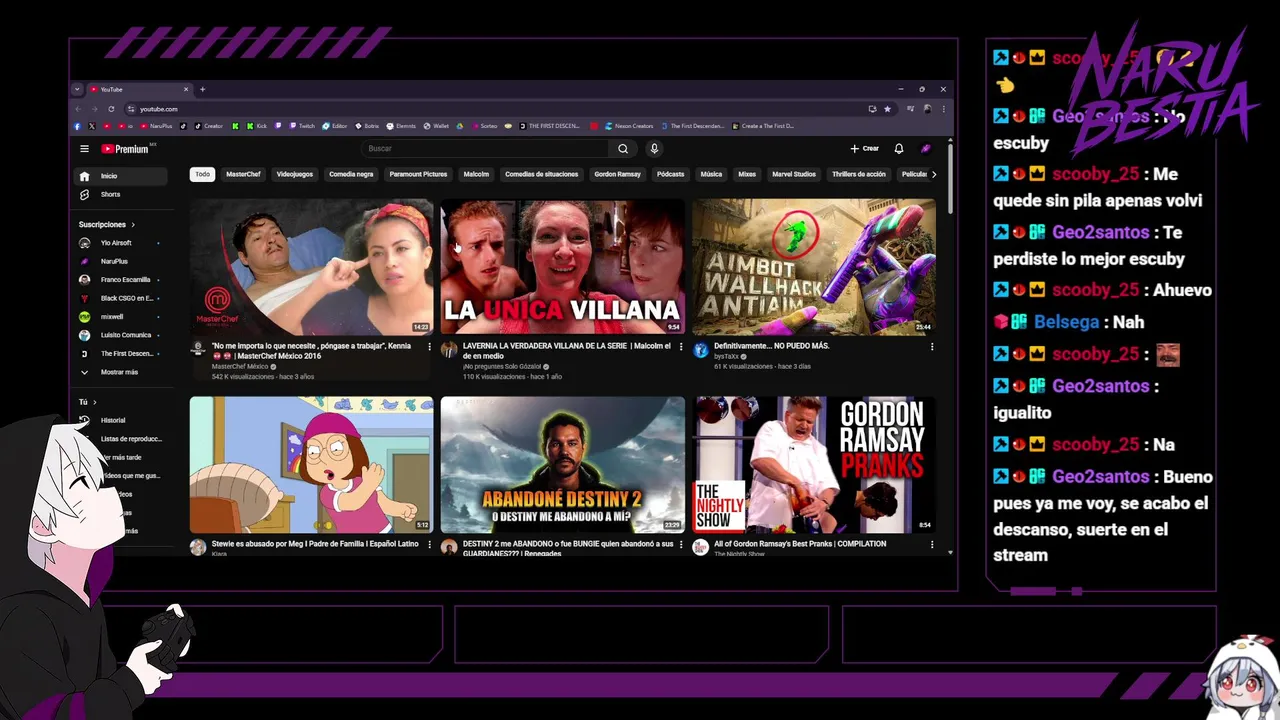Bookmark the page with the star icon
The width and height of the screenshot is (1280, 720).
click(x=887, y=109)
